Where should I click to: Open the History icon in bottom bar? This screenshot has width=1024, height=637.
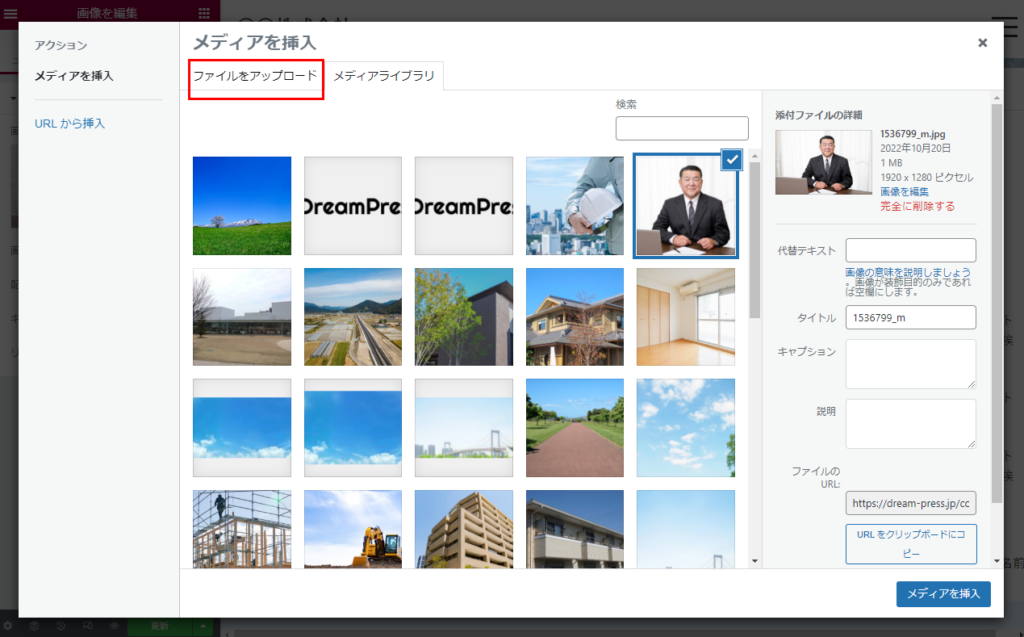61,626
